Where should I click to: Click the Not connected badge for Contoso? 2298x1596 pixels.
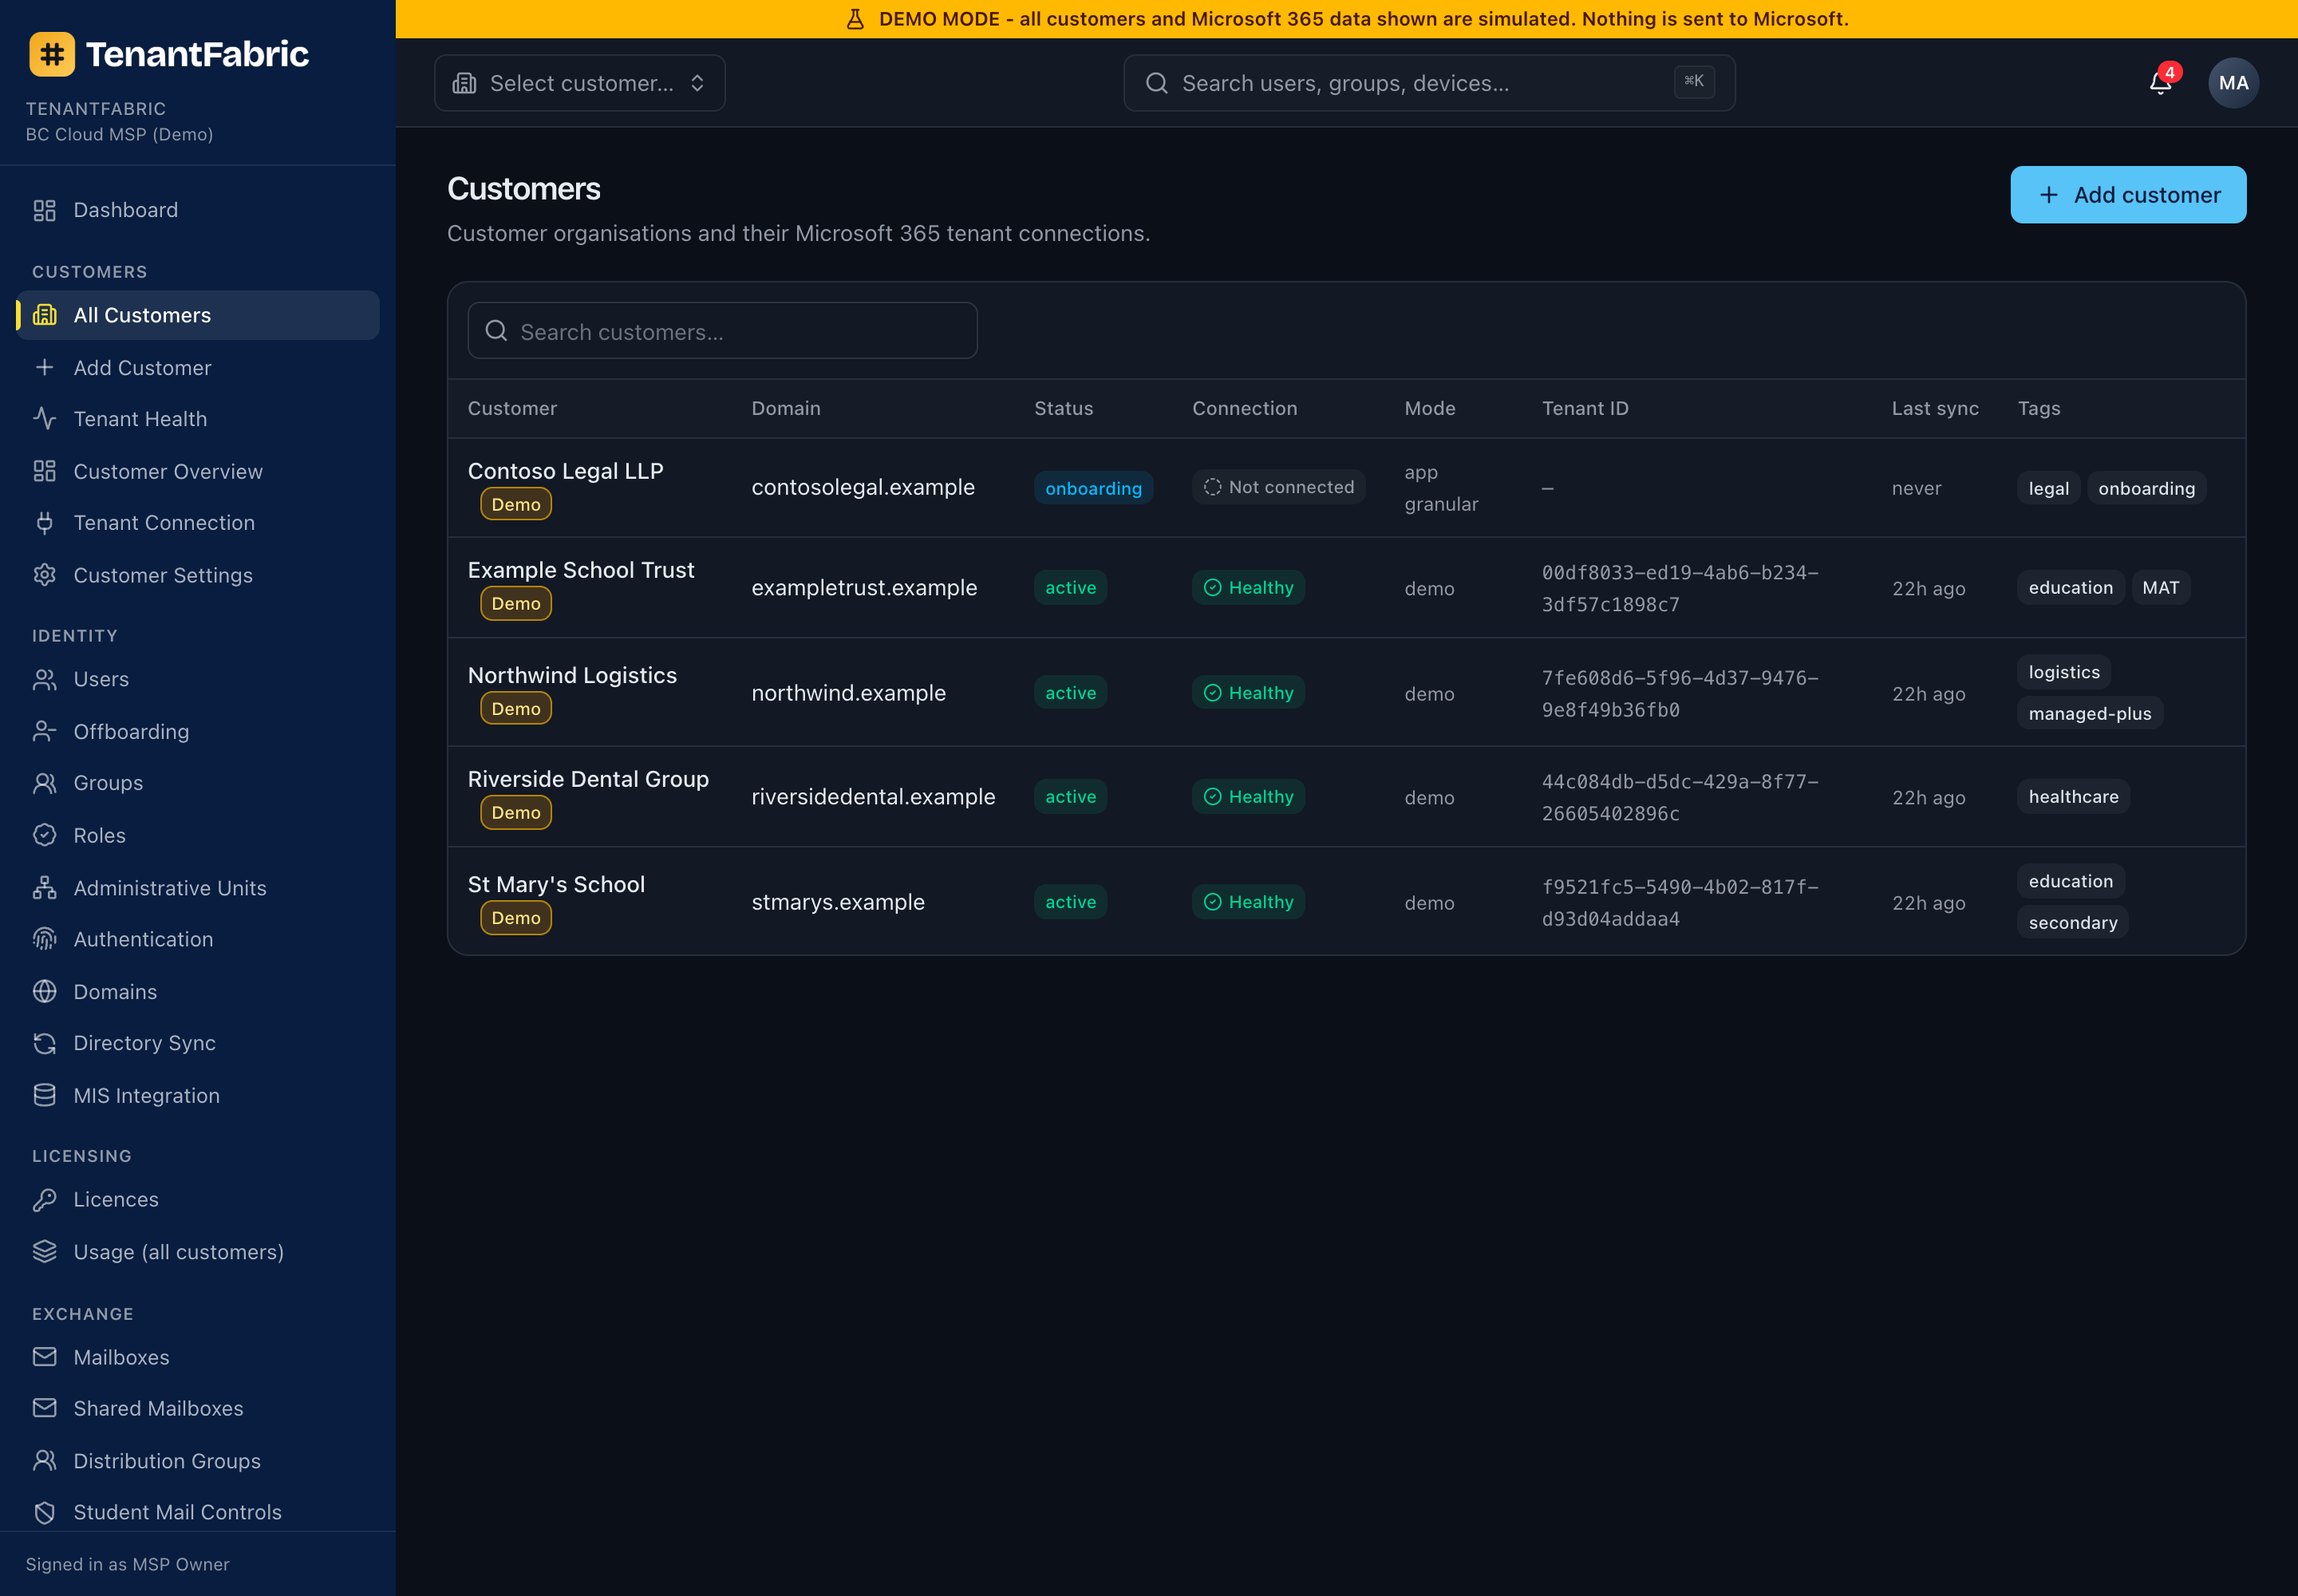point(1279,487)
